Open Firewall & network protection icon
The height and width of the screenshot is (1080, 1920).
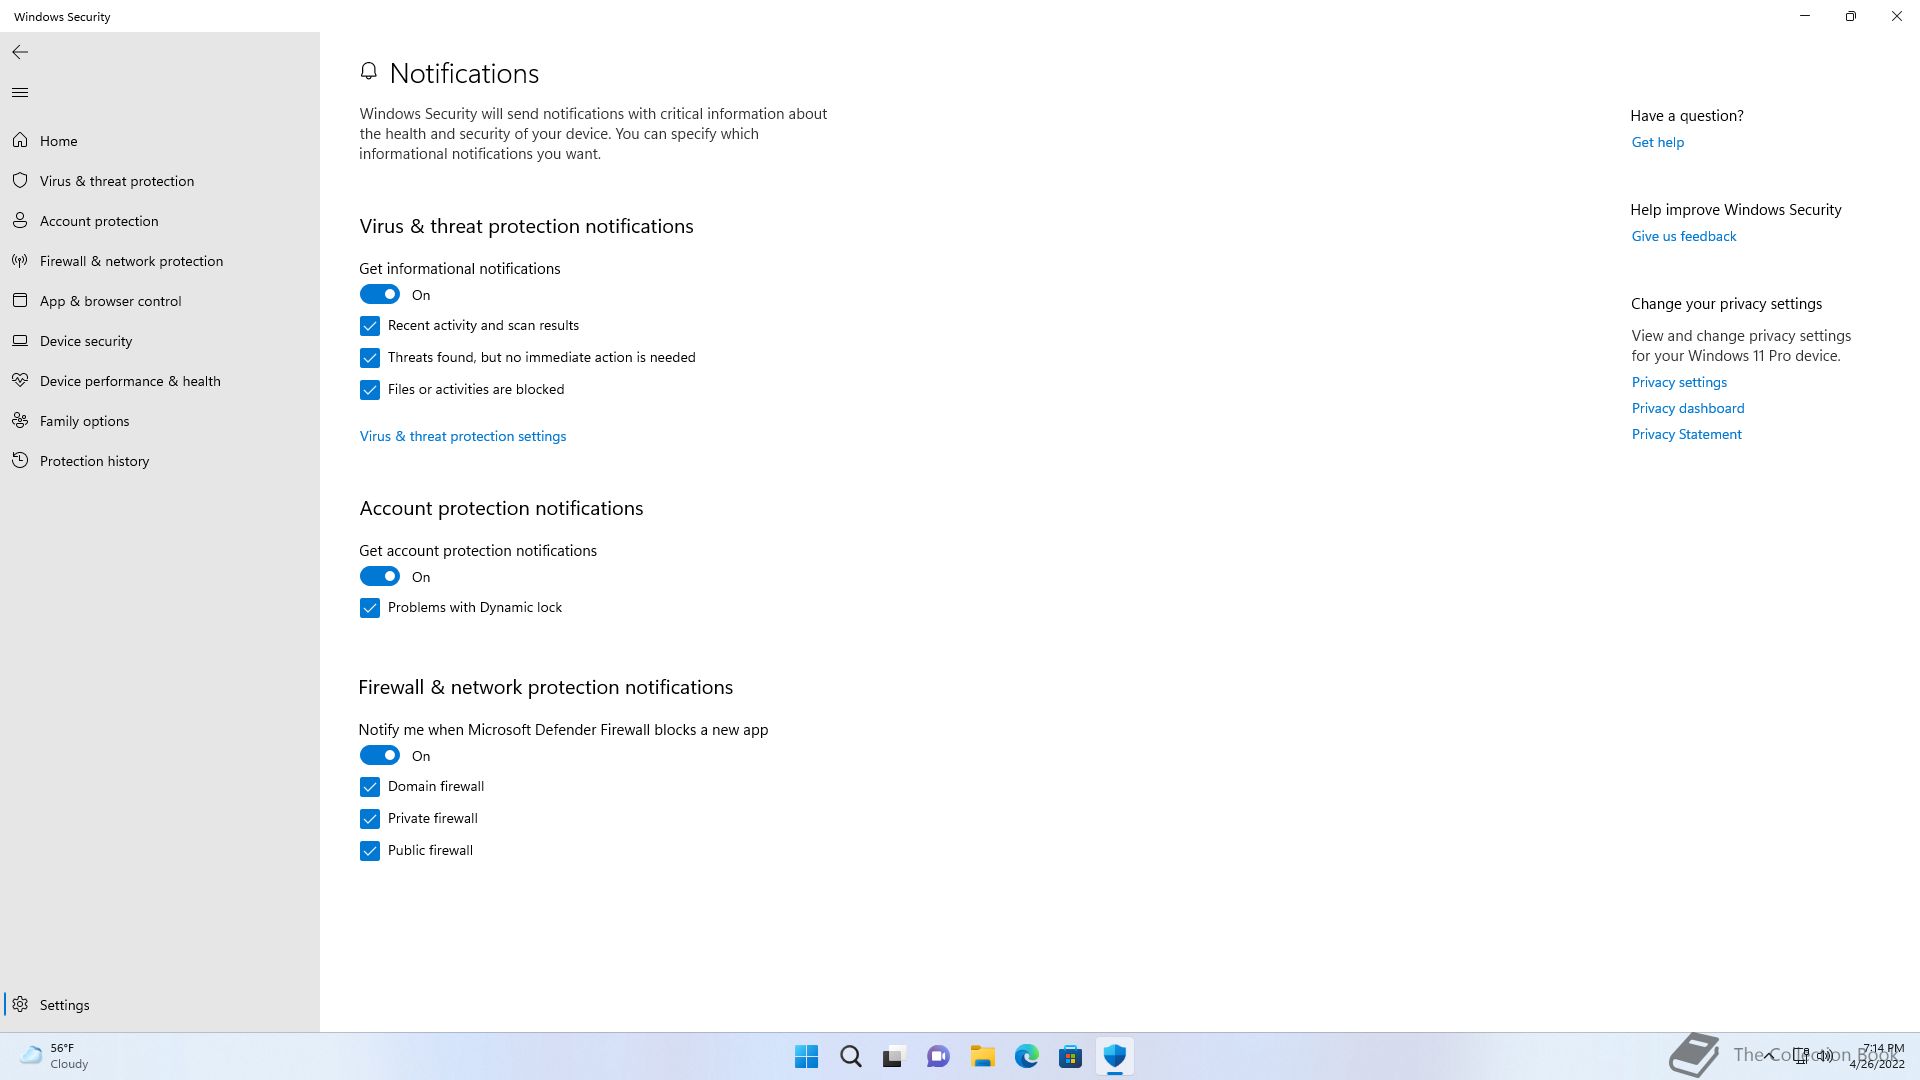(20, 261)
